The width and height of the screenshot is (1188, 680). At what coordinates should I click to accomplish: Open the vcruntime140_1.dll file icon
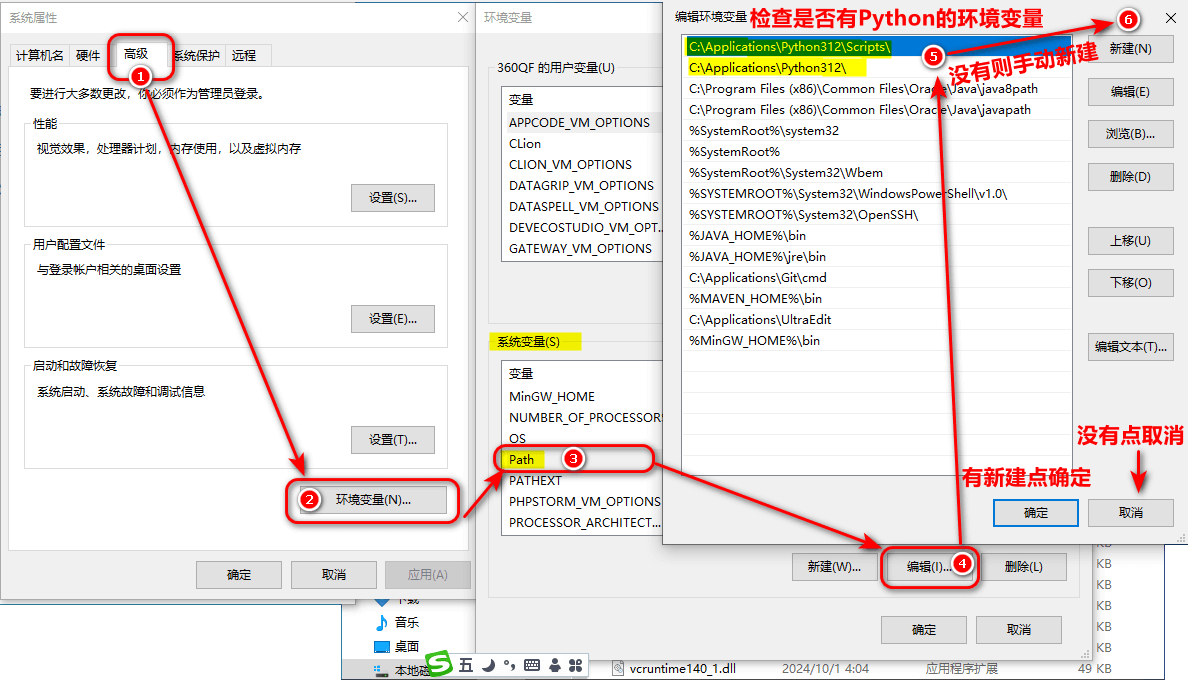click(x=620, y=668)
